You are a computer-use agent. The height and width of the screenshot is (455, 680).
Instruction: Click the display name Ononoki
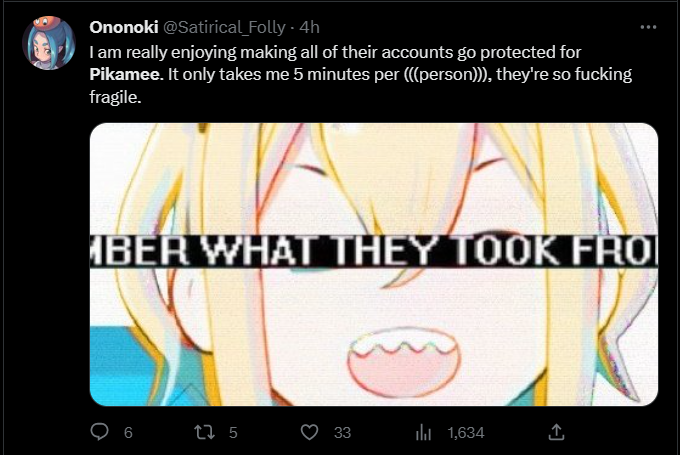117,26
